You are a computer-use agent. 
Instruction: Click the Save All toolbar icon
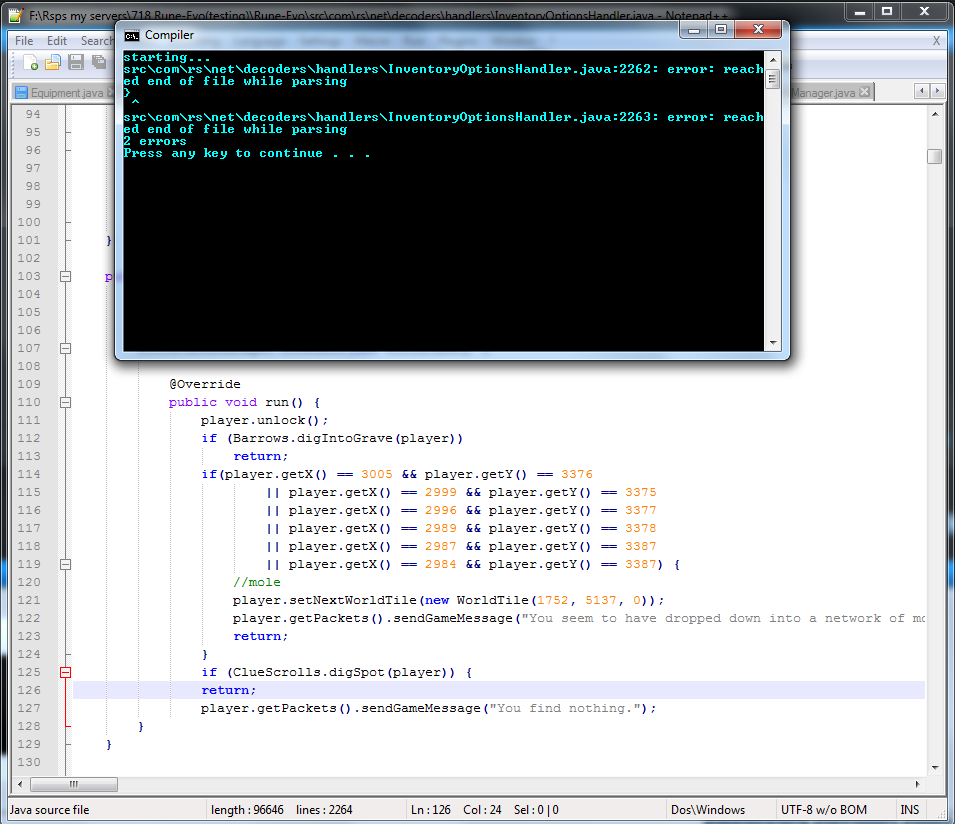pyautogui.click(x=99, y=62)
